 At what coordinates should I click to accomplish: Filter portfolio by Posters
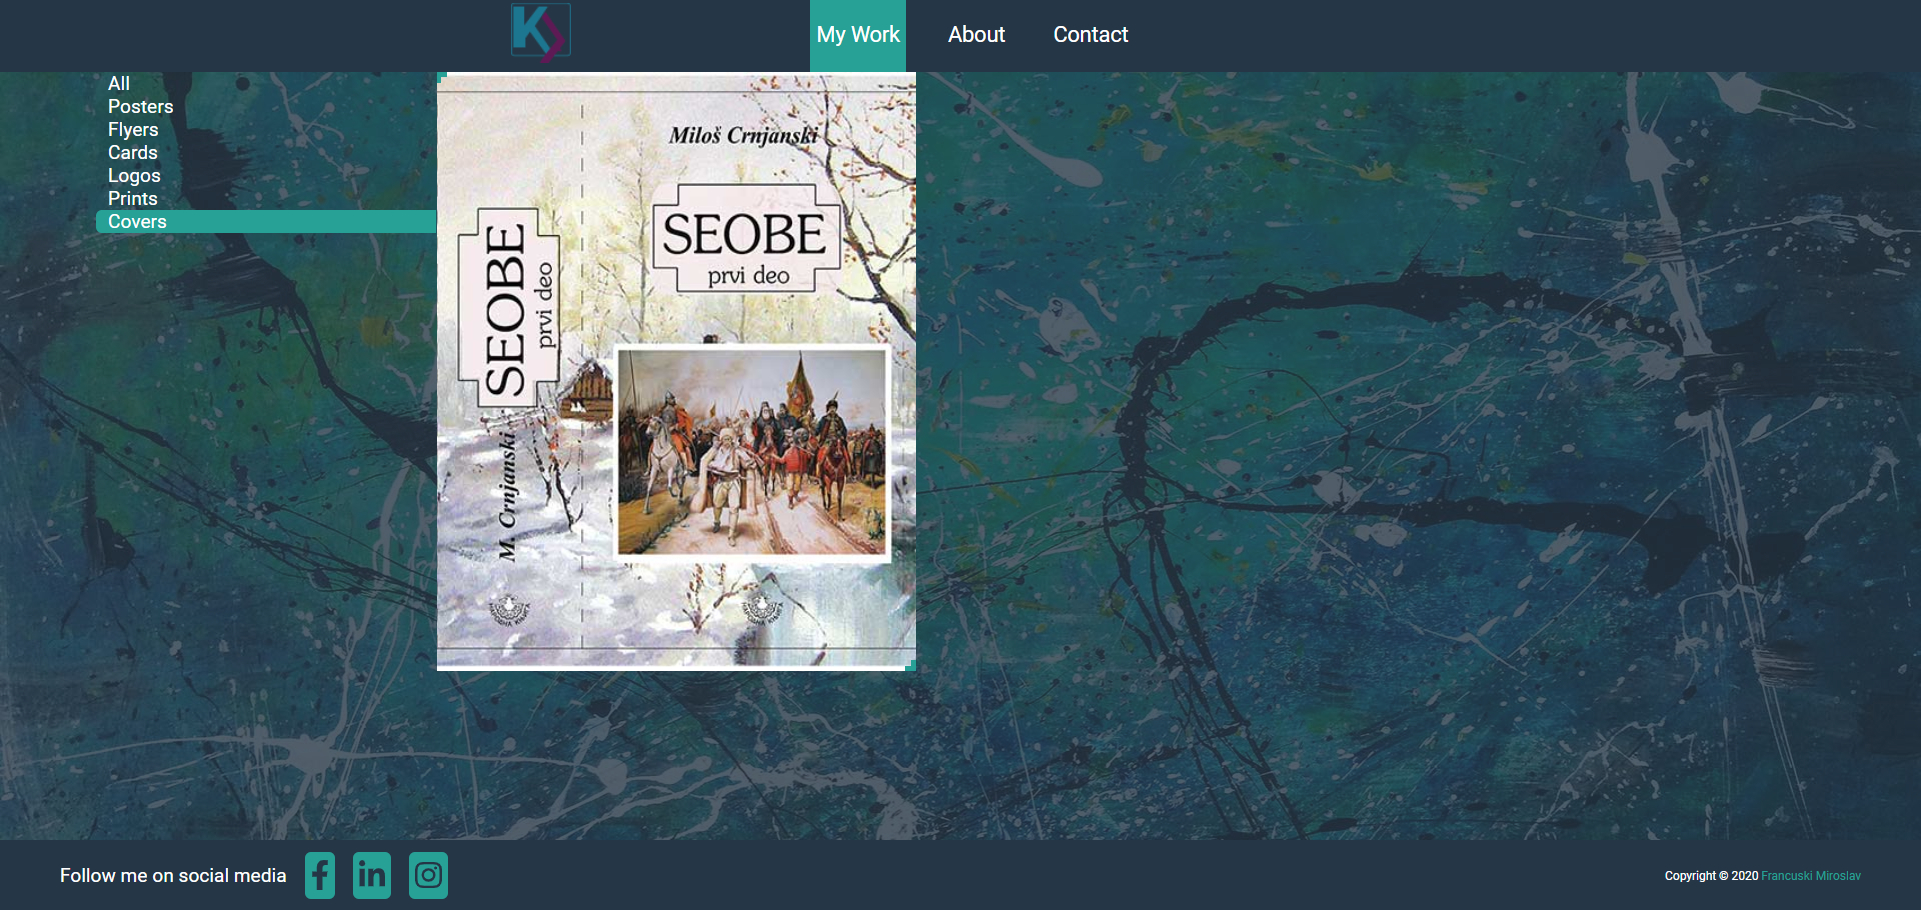(141, 106)
